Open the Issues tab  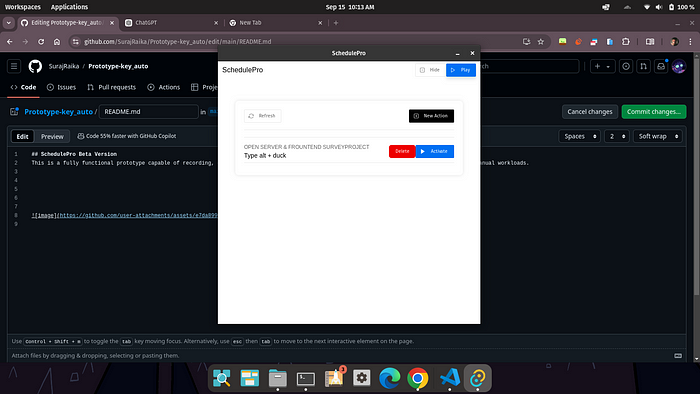pos(61,87)
